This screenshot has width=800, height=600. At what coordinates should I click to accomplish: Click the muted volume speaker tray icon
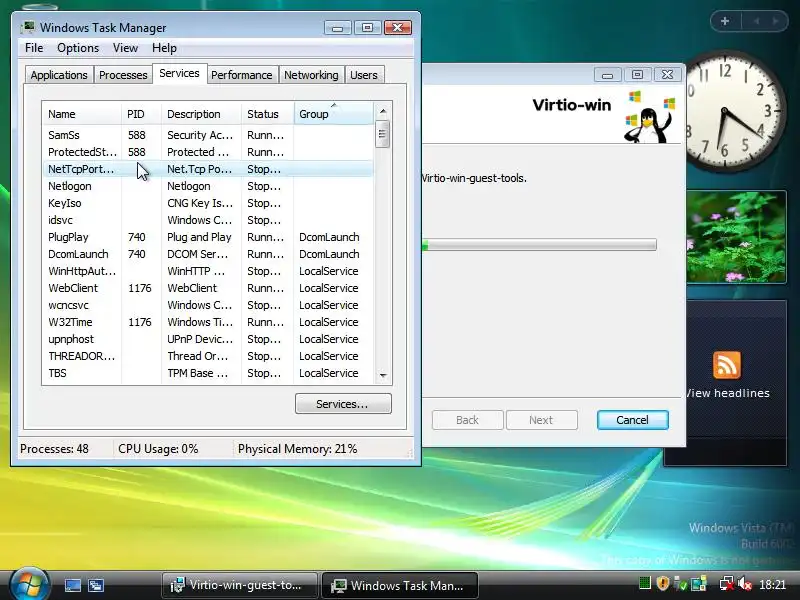tap(745, 583)
